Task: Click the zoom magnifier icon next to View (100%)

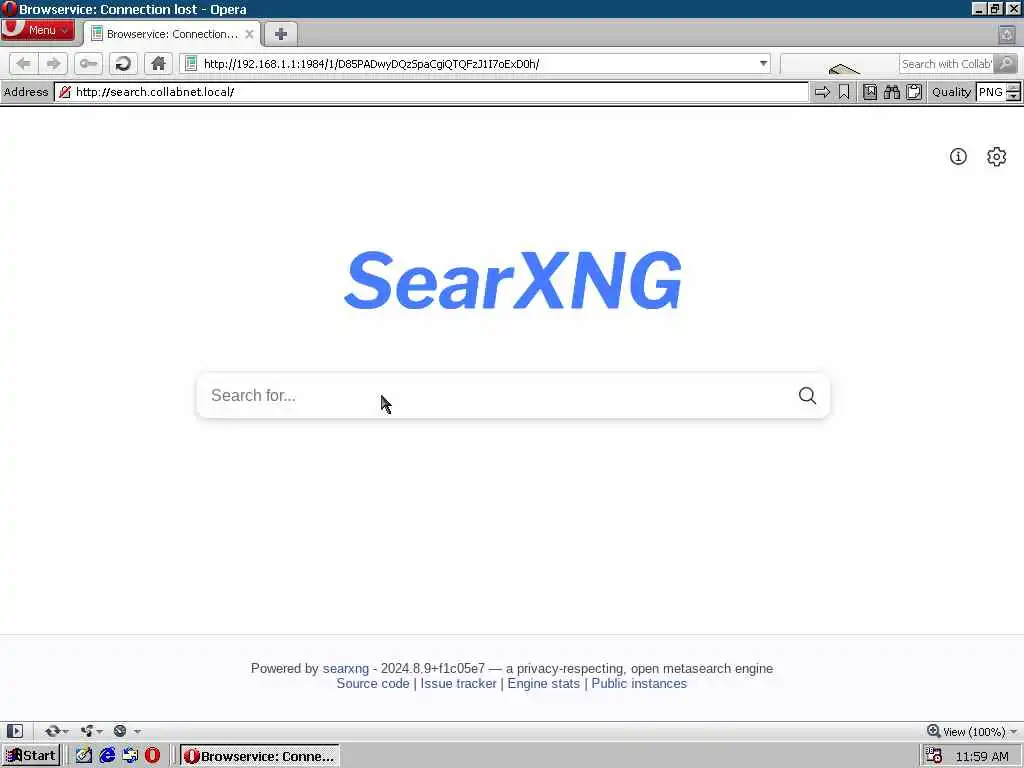Action: 933,731
